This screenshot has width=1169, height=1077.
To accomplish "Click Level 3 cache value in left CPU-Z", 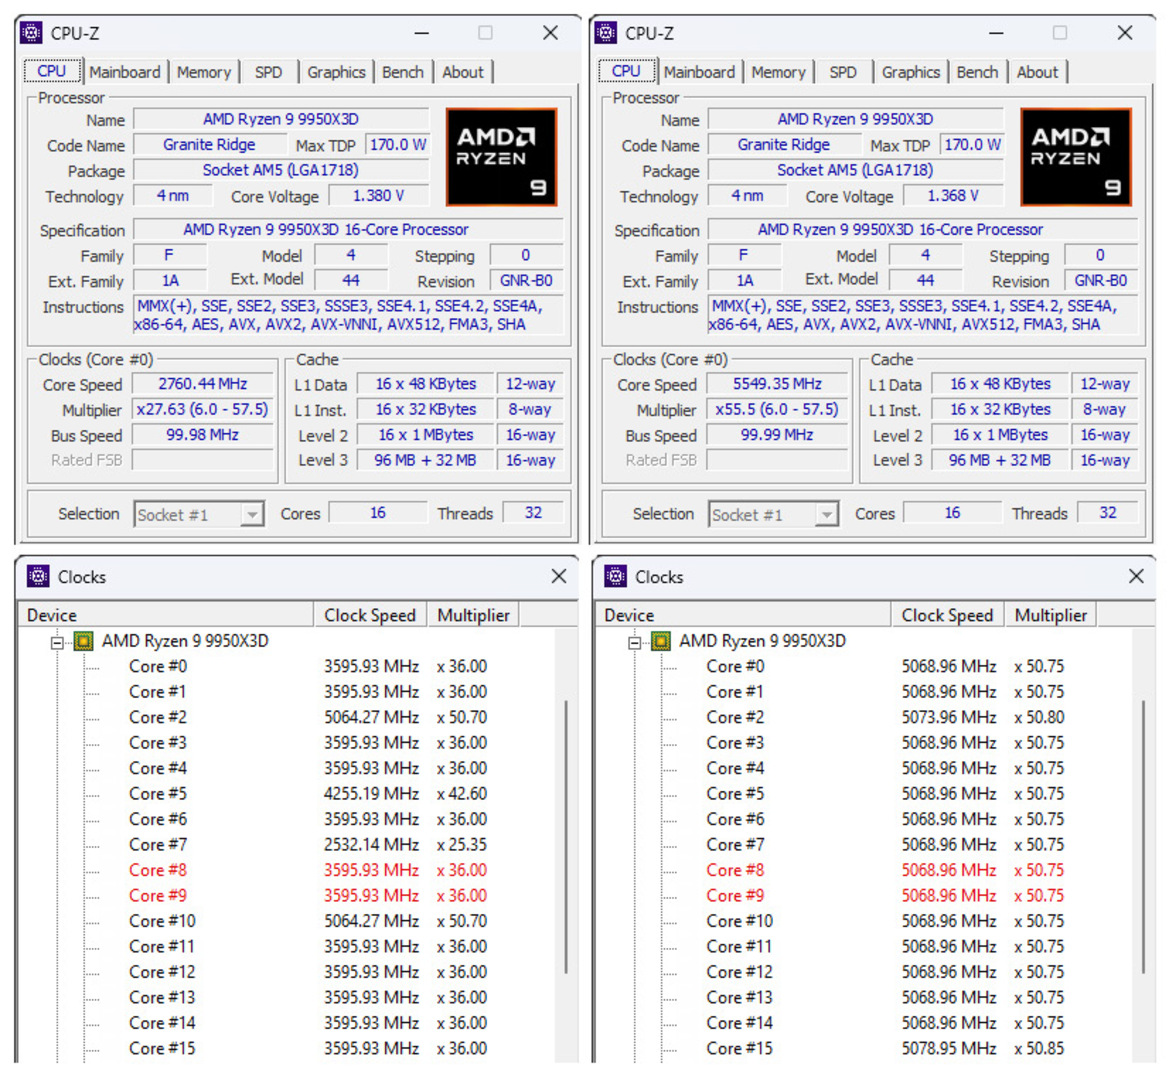I will pyautogui.click(x=425, y=460).
